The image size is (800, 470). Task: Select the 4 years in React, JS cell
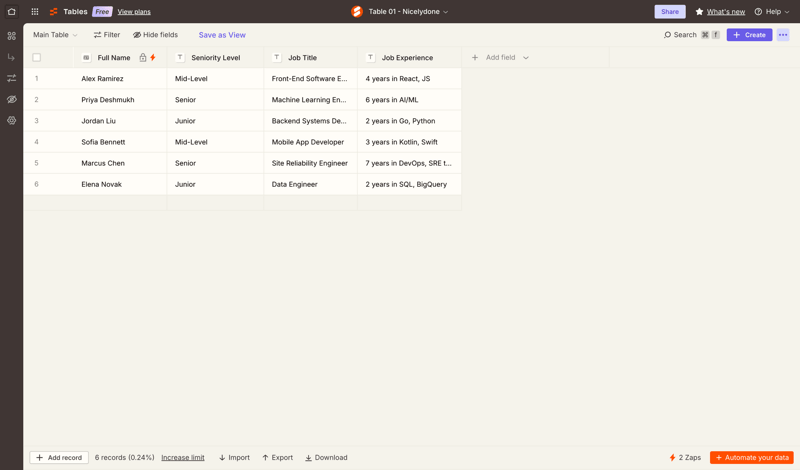[410, 79]
